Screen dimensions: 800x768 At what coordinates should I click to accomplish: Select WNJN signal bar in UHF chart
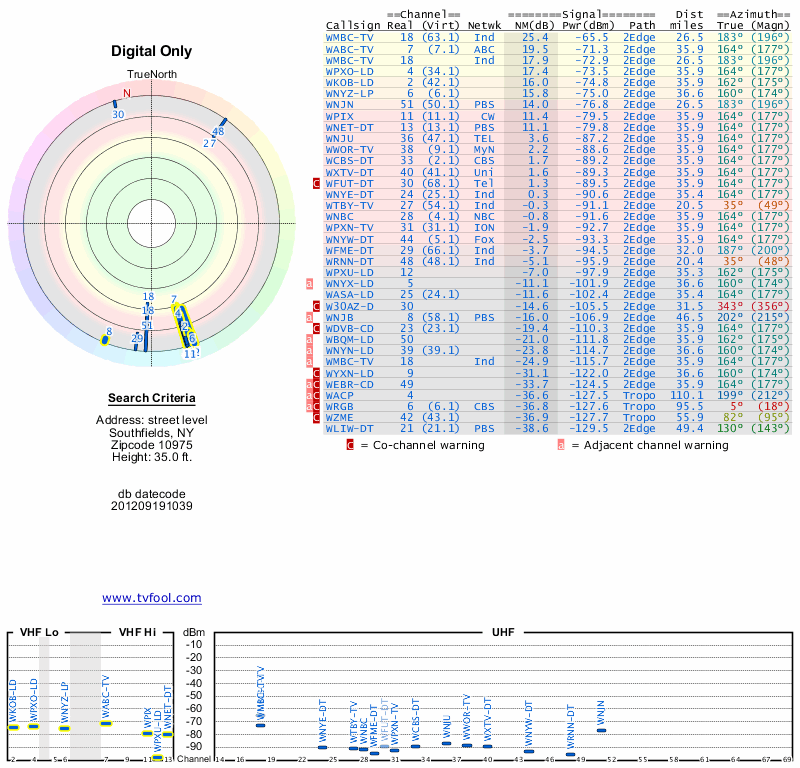(x=601, y=731)
